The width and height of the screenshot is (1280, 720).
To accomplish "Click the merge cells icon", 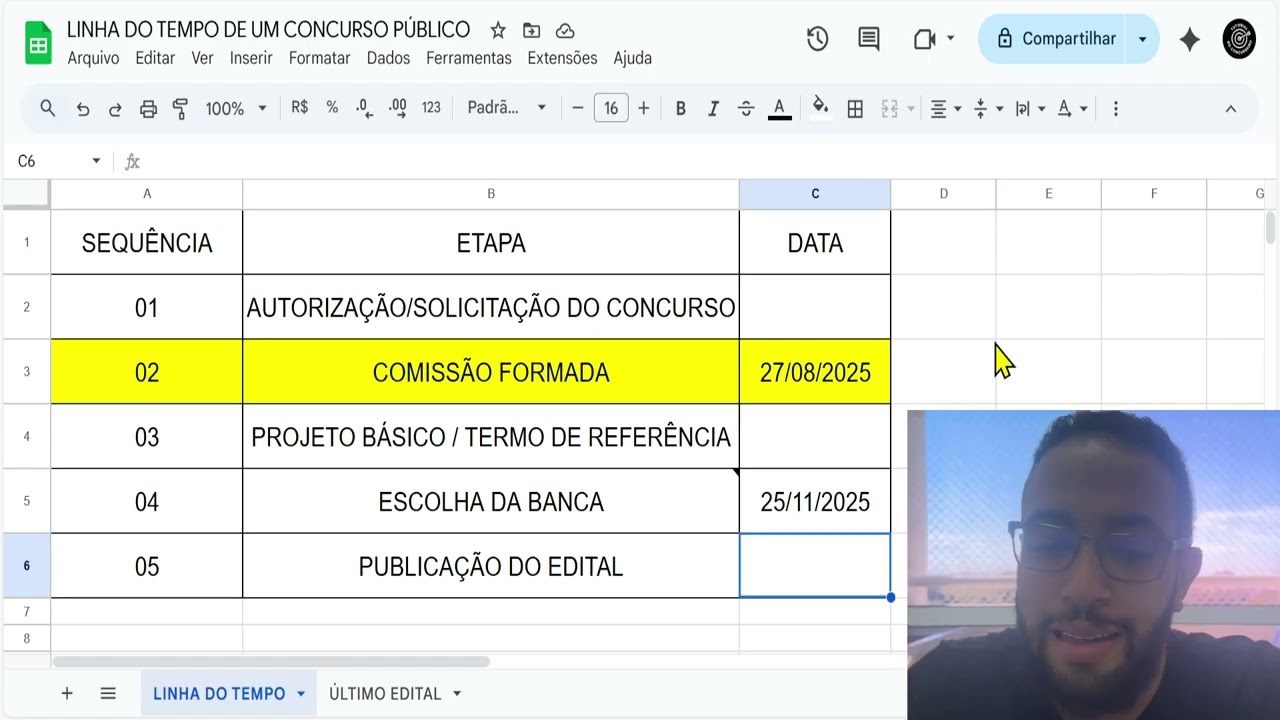I will point(889,109).
